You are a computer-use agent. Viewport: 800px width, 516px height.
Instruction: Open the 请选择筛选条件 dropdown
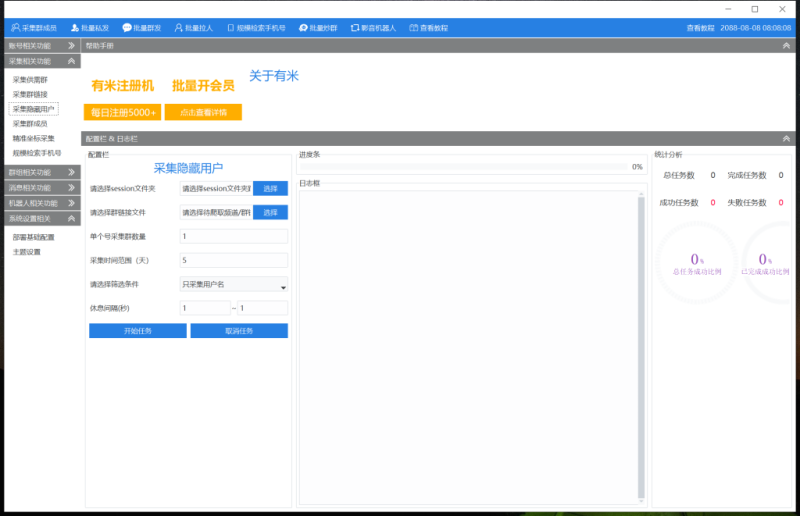click(x=234, y=284)
